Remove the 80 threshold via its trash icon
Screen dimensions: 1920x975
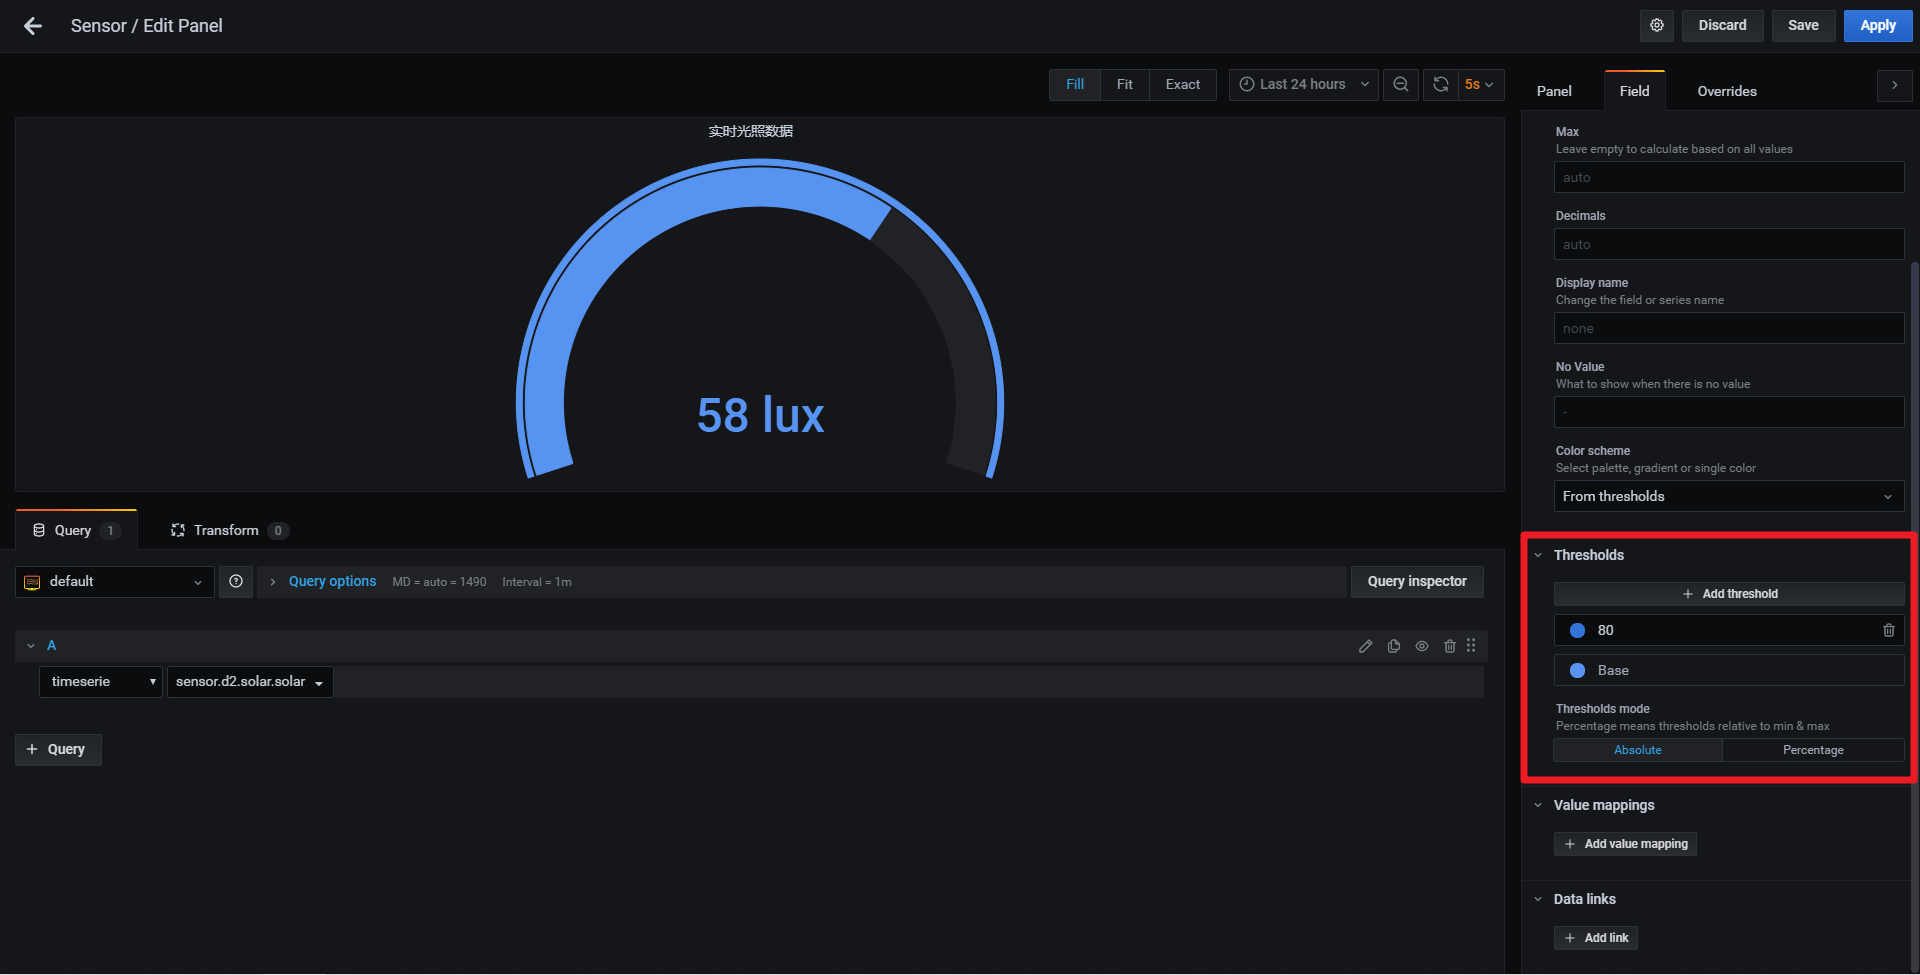pyautogui.click(x=1888, y=630)
